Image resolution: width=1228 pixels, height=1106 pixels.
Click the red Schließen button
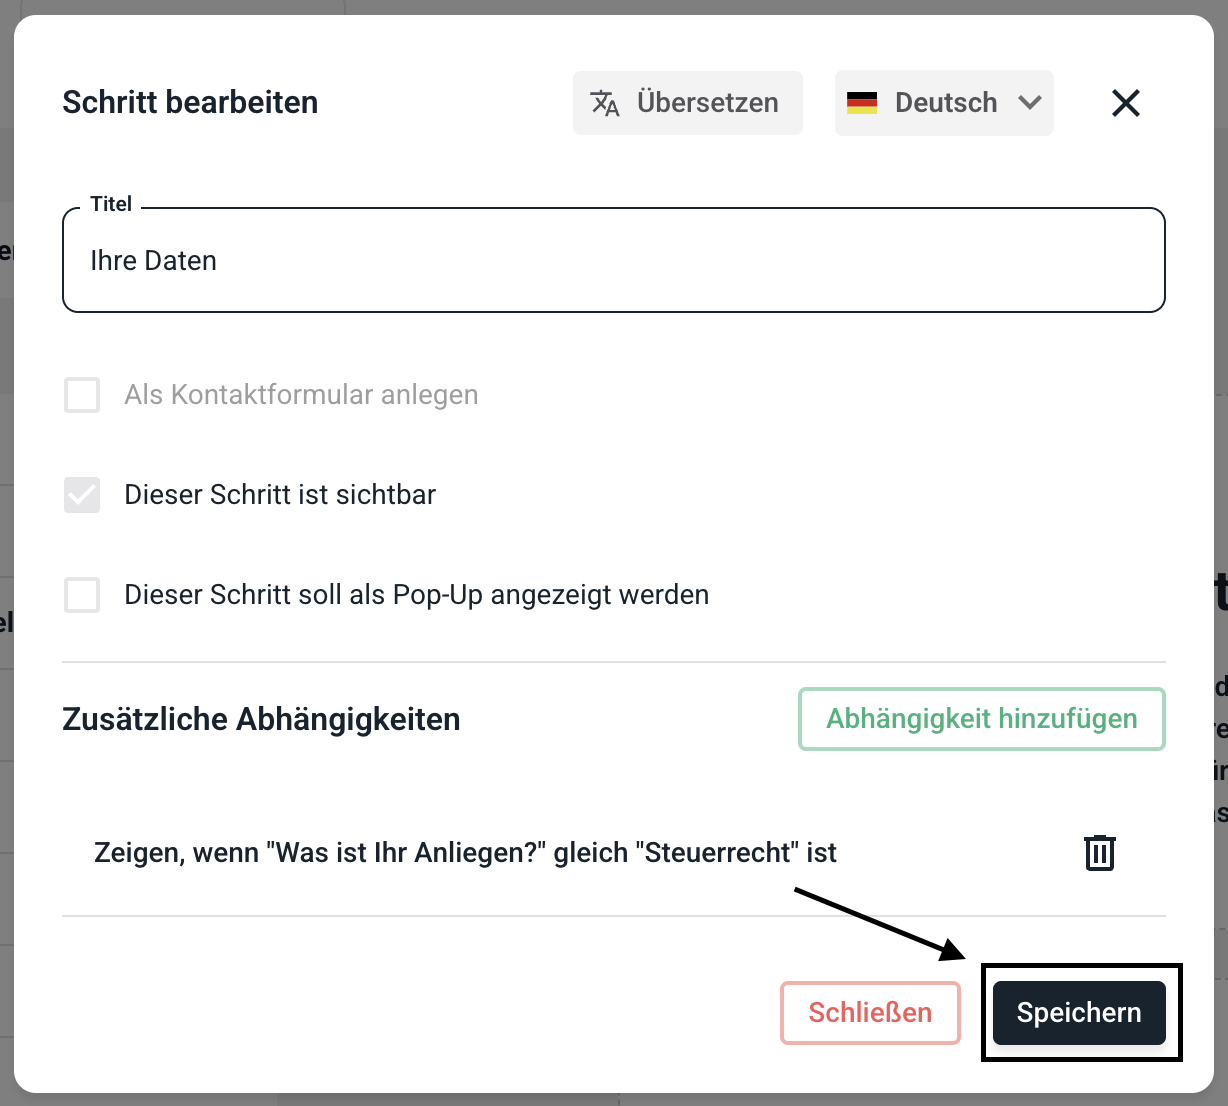tap(870, 1013)
